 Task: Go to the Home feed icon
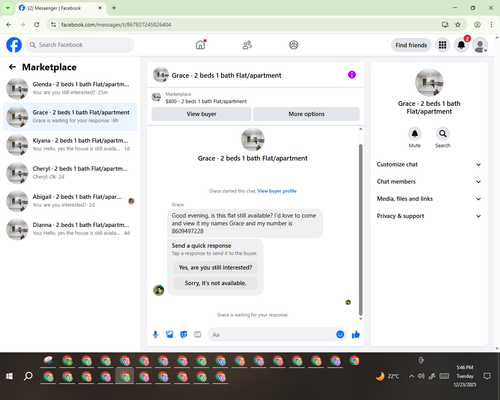tap(200, 45)
